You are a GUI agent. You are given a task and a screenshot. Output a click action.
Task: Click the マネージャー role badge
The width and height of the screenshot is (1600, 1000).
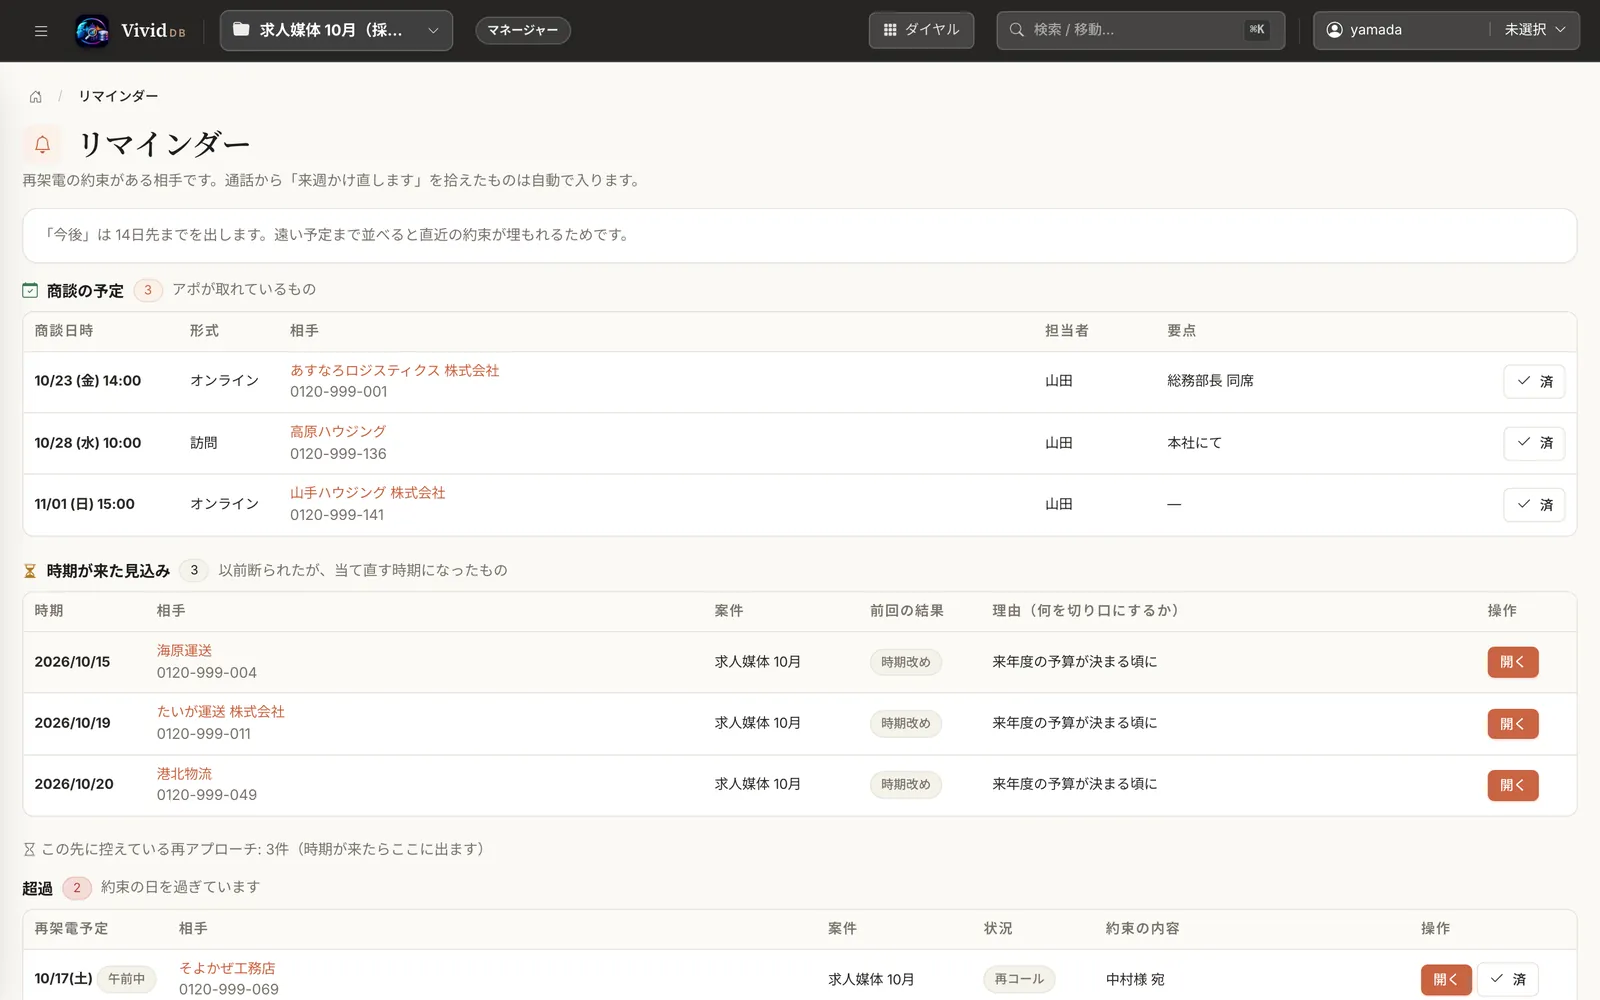pos(523,30)
